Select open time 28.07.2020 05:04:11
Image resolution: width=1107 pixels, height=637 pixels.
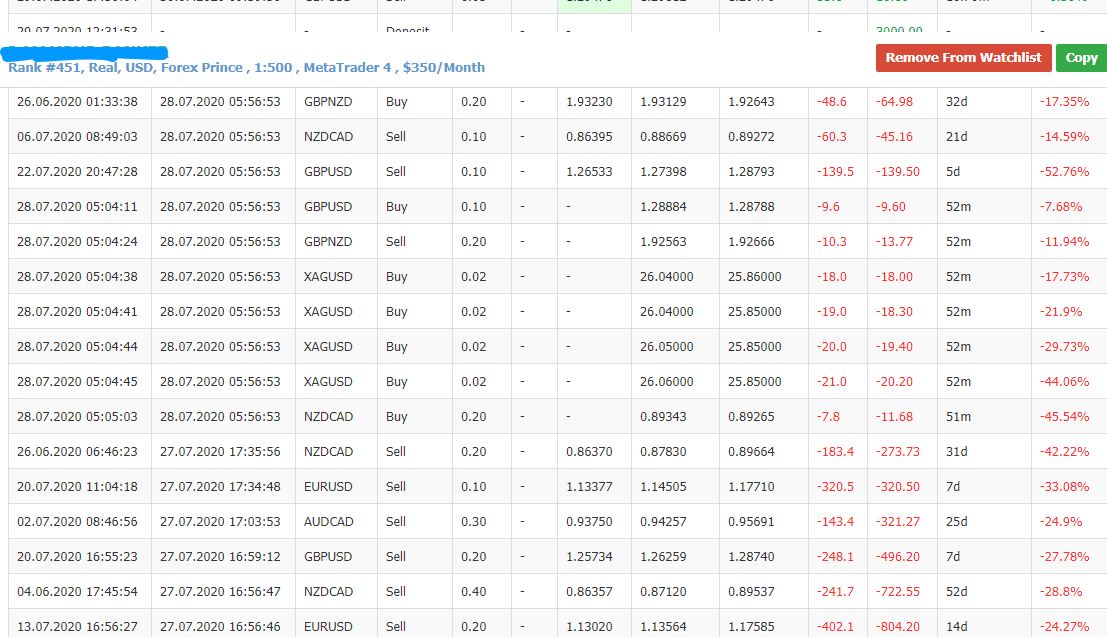click(x=77, y=207)
